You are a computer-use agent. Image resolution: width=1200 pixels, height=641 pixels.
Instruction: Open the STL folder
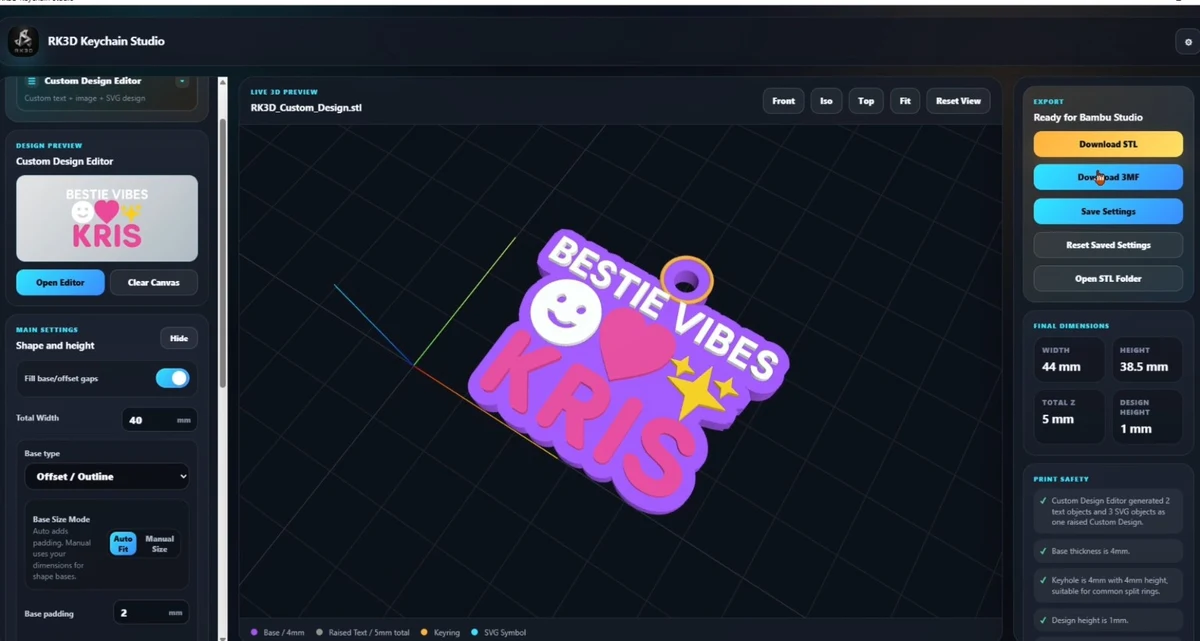tap(1108, 278)
